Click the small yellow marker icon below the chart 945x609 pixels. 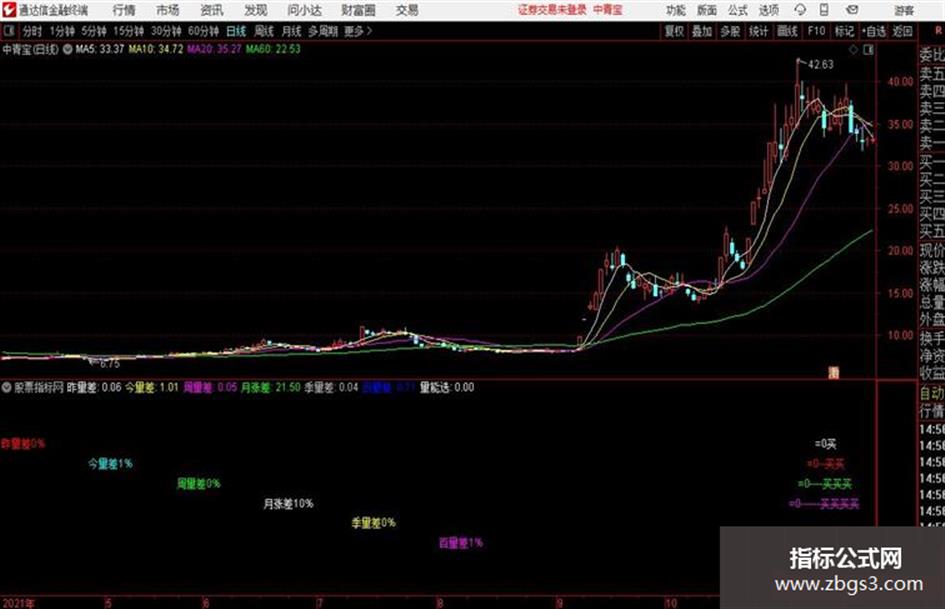(834, 373)
